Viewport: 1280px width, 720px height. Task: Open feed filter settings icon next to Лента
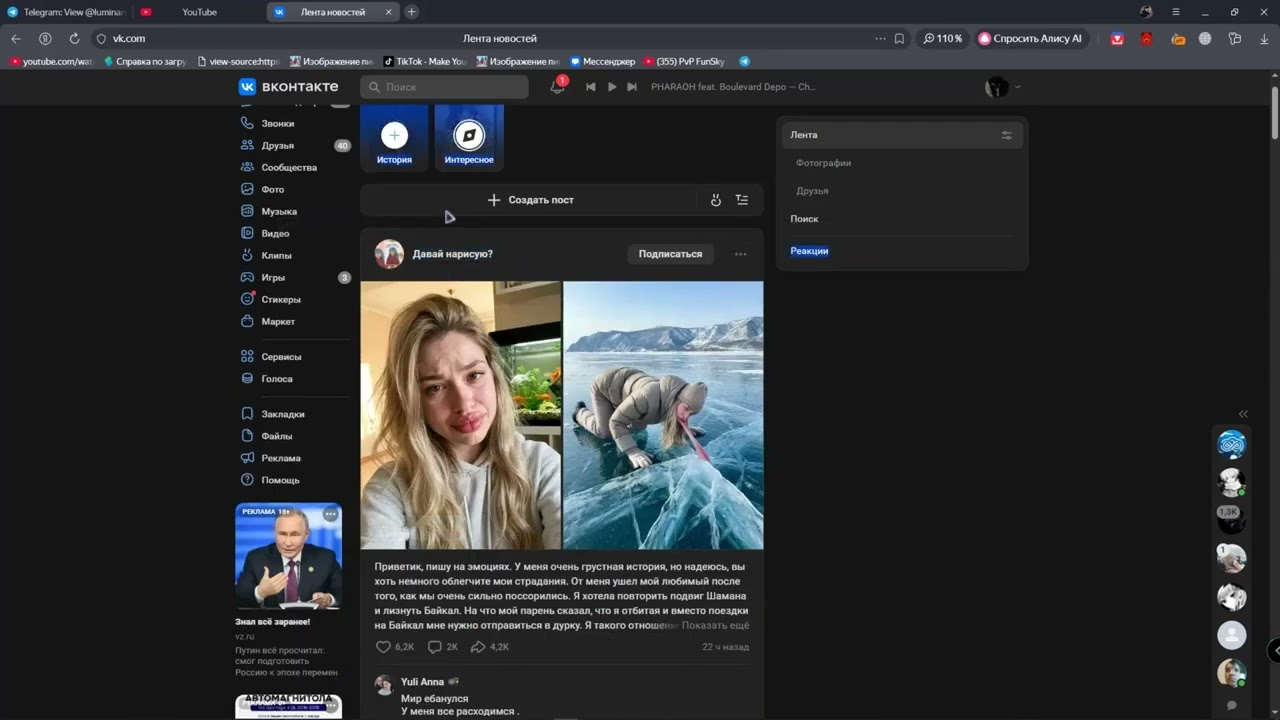pyautogui.click(x=1007, y=135)
